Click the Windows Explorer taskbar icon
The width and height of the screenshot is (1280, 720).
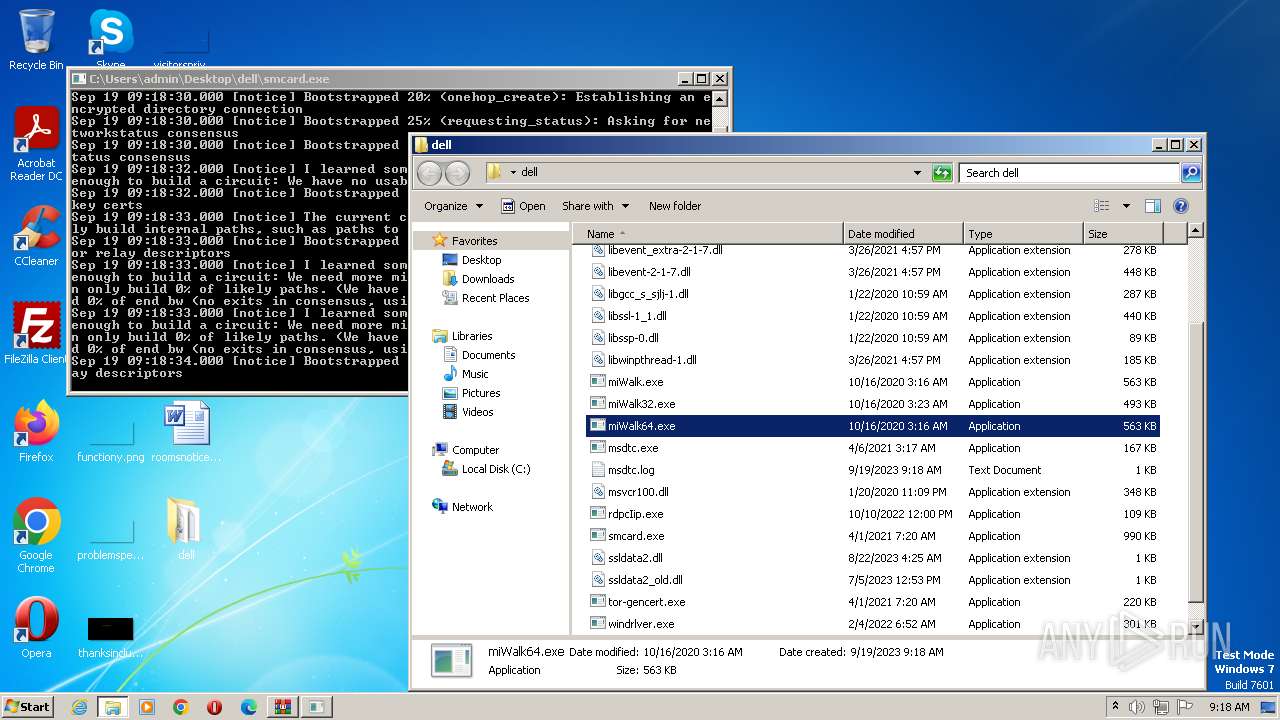pos(113,707)
